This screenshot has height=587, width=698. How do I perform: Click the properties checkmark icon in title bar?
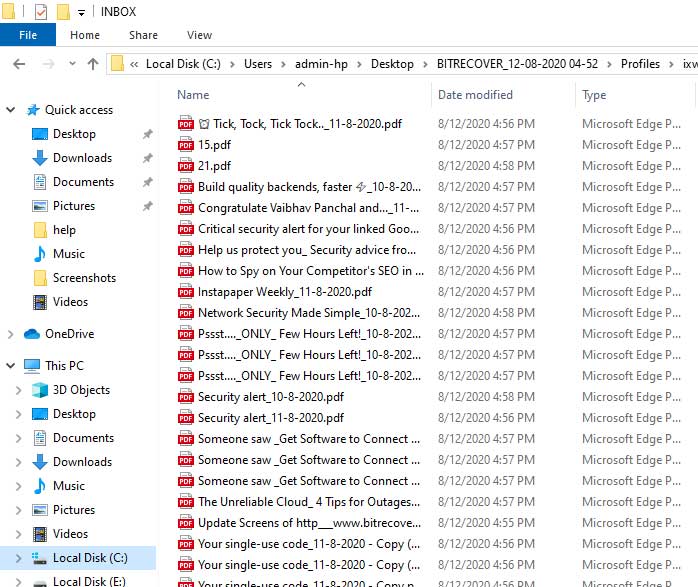pos(40,12)
